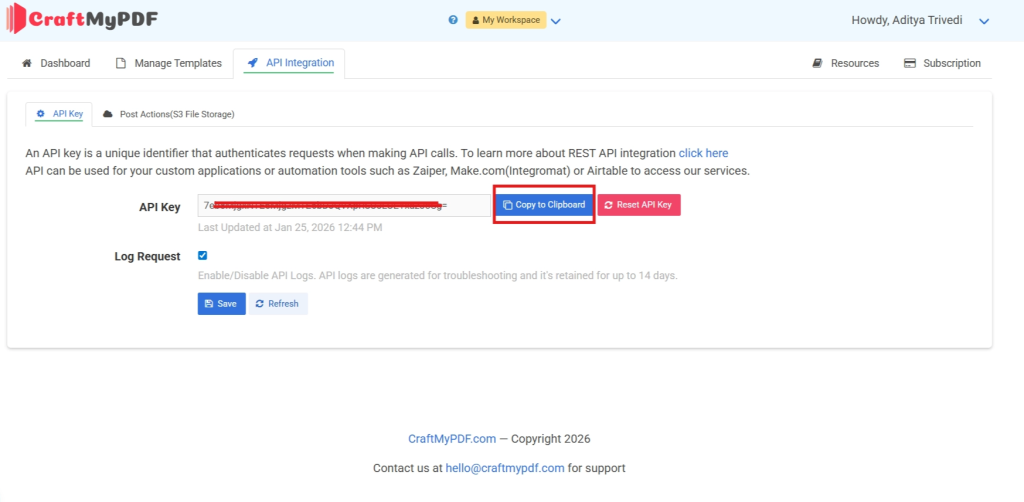
Task: Toggle the Log Request checkbox
Action: [202, 255]
